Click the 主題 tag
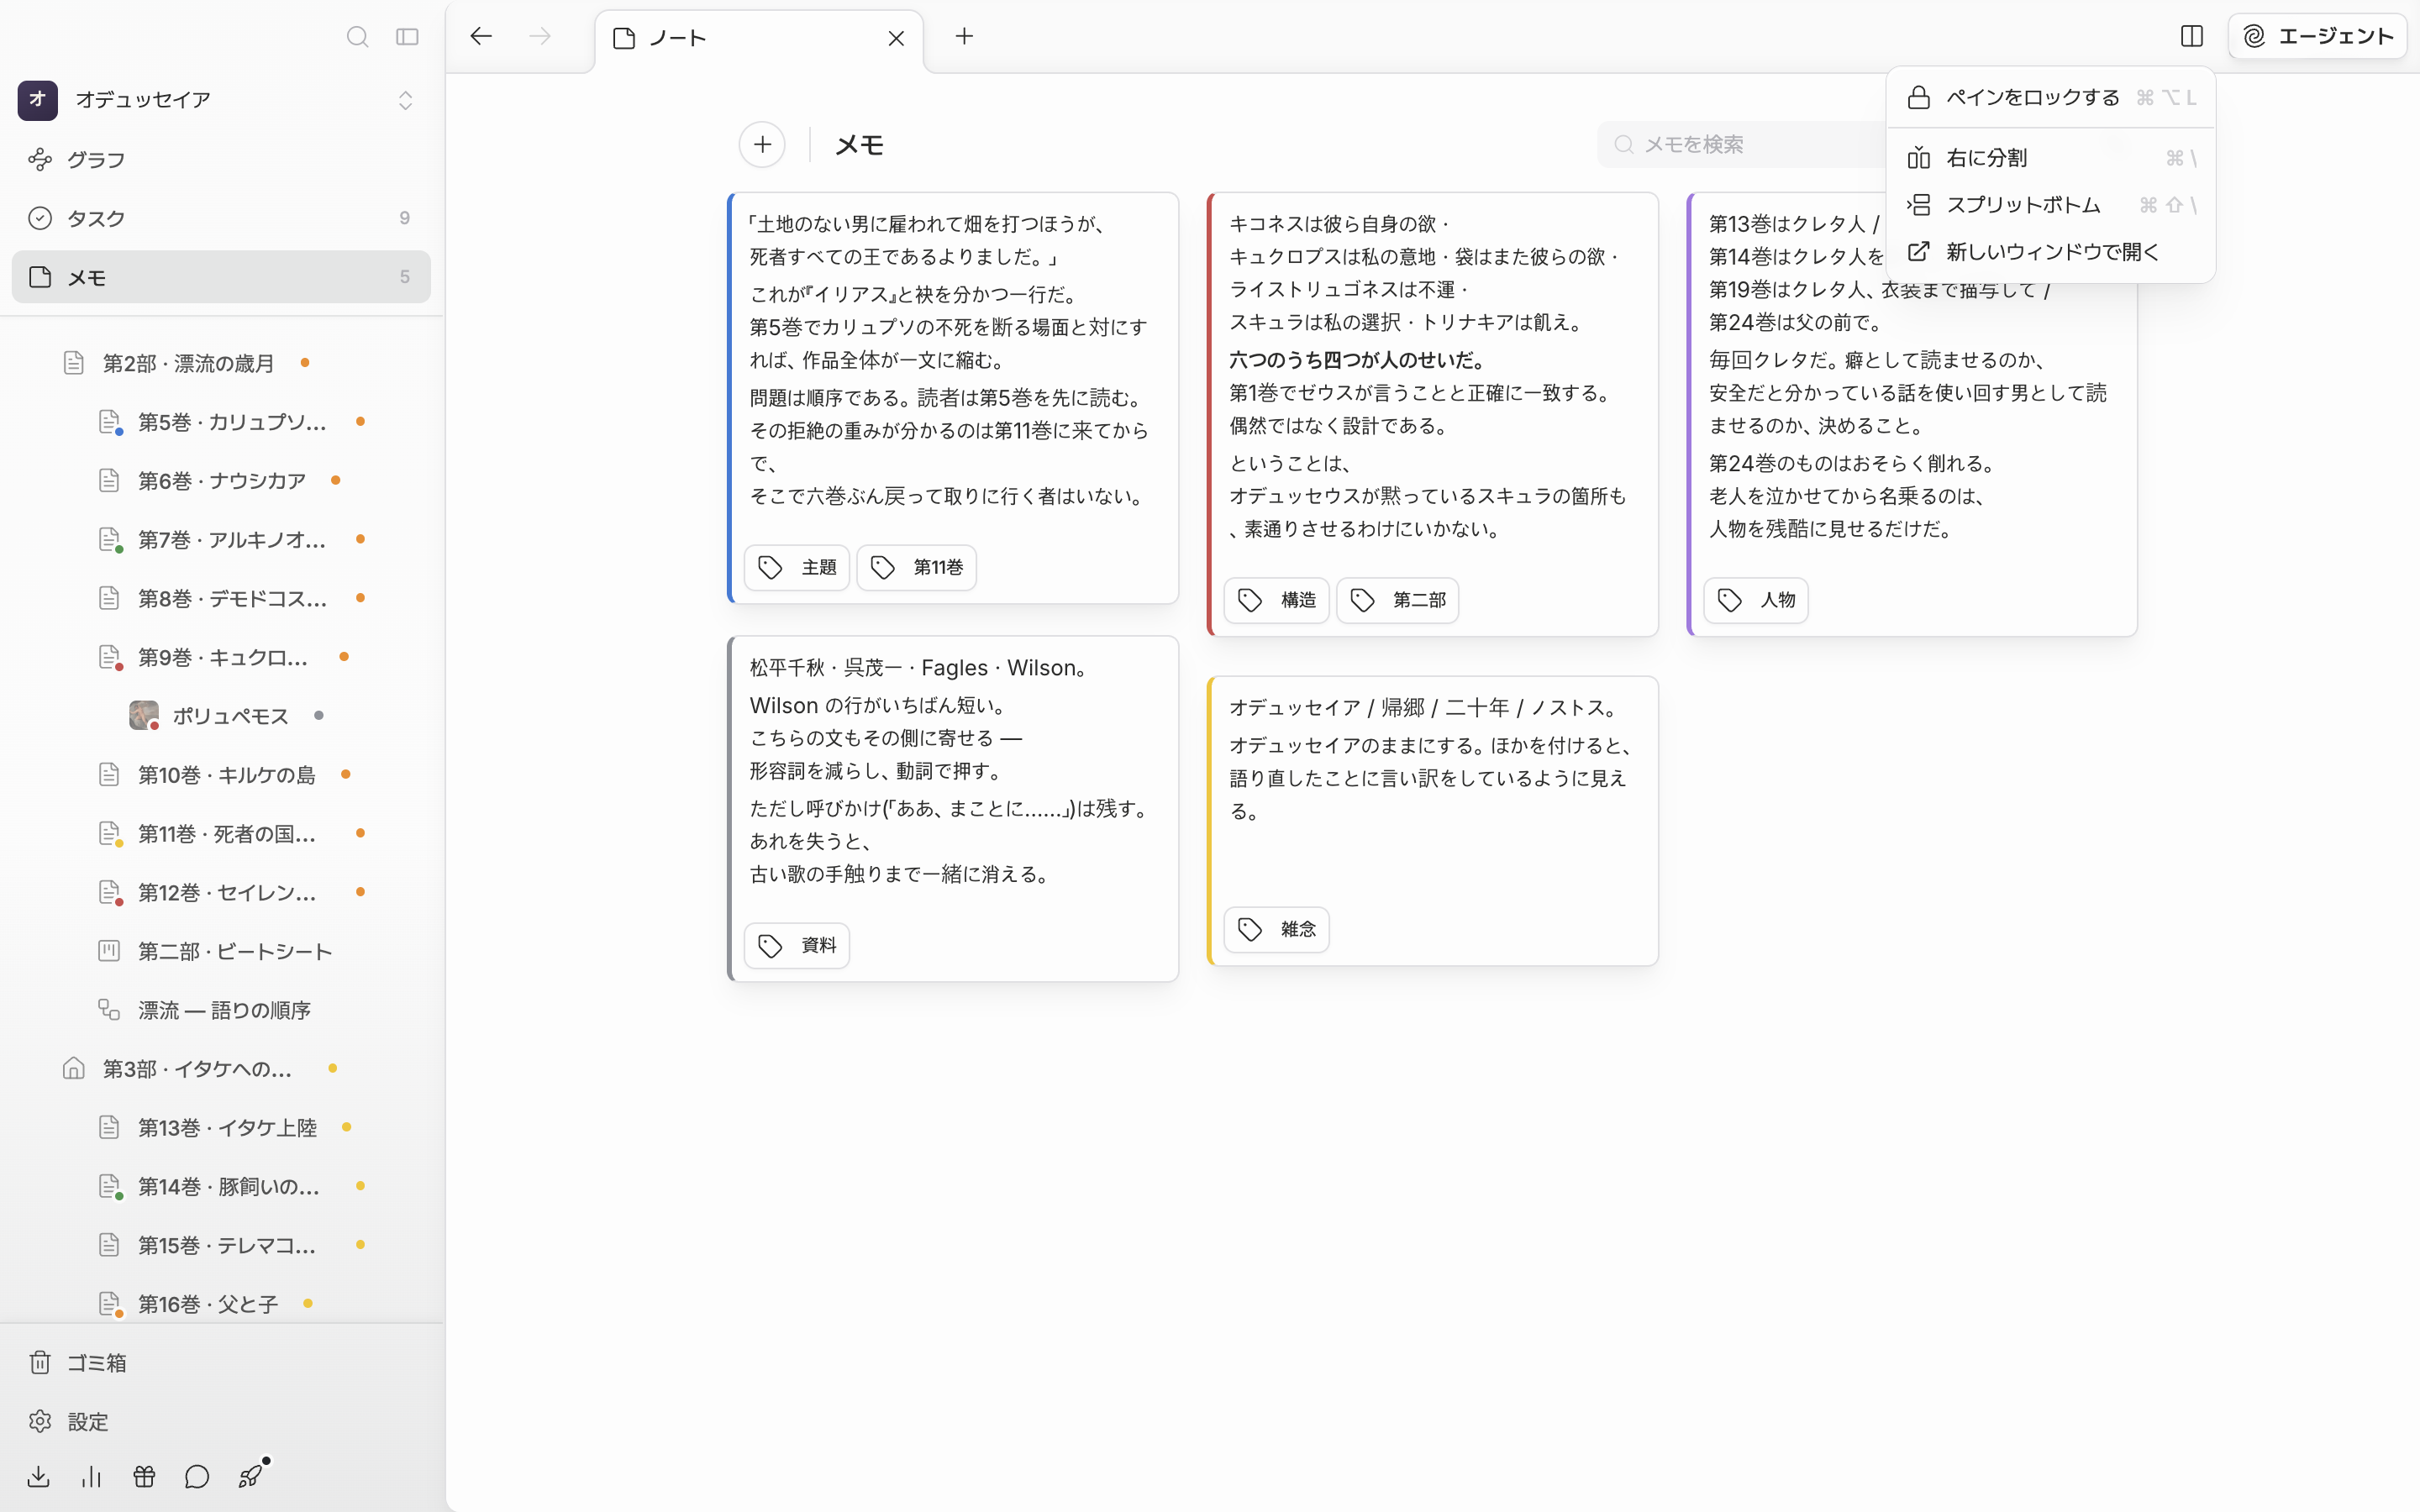This screenshot has width=2420, height=1512. (x=797, y=568)
